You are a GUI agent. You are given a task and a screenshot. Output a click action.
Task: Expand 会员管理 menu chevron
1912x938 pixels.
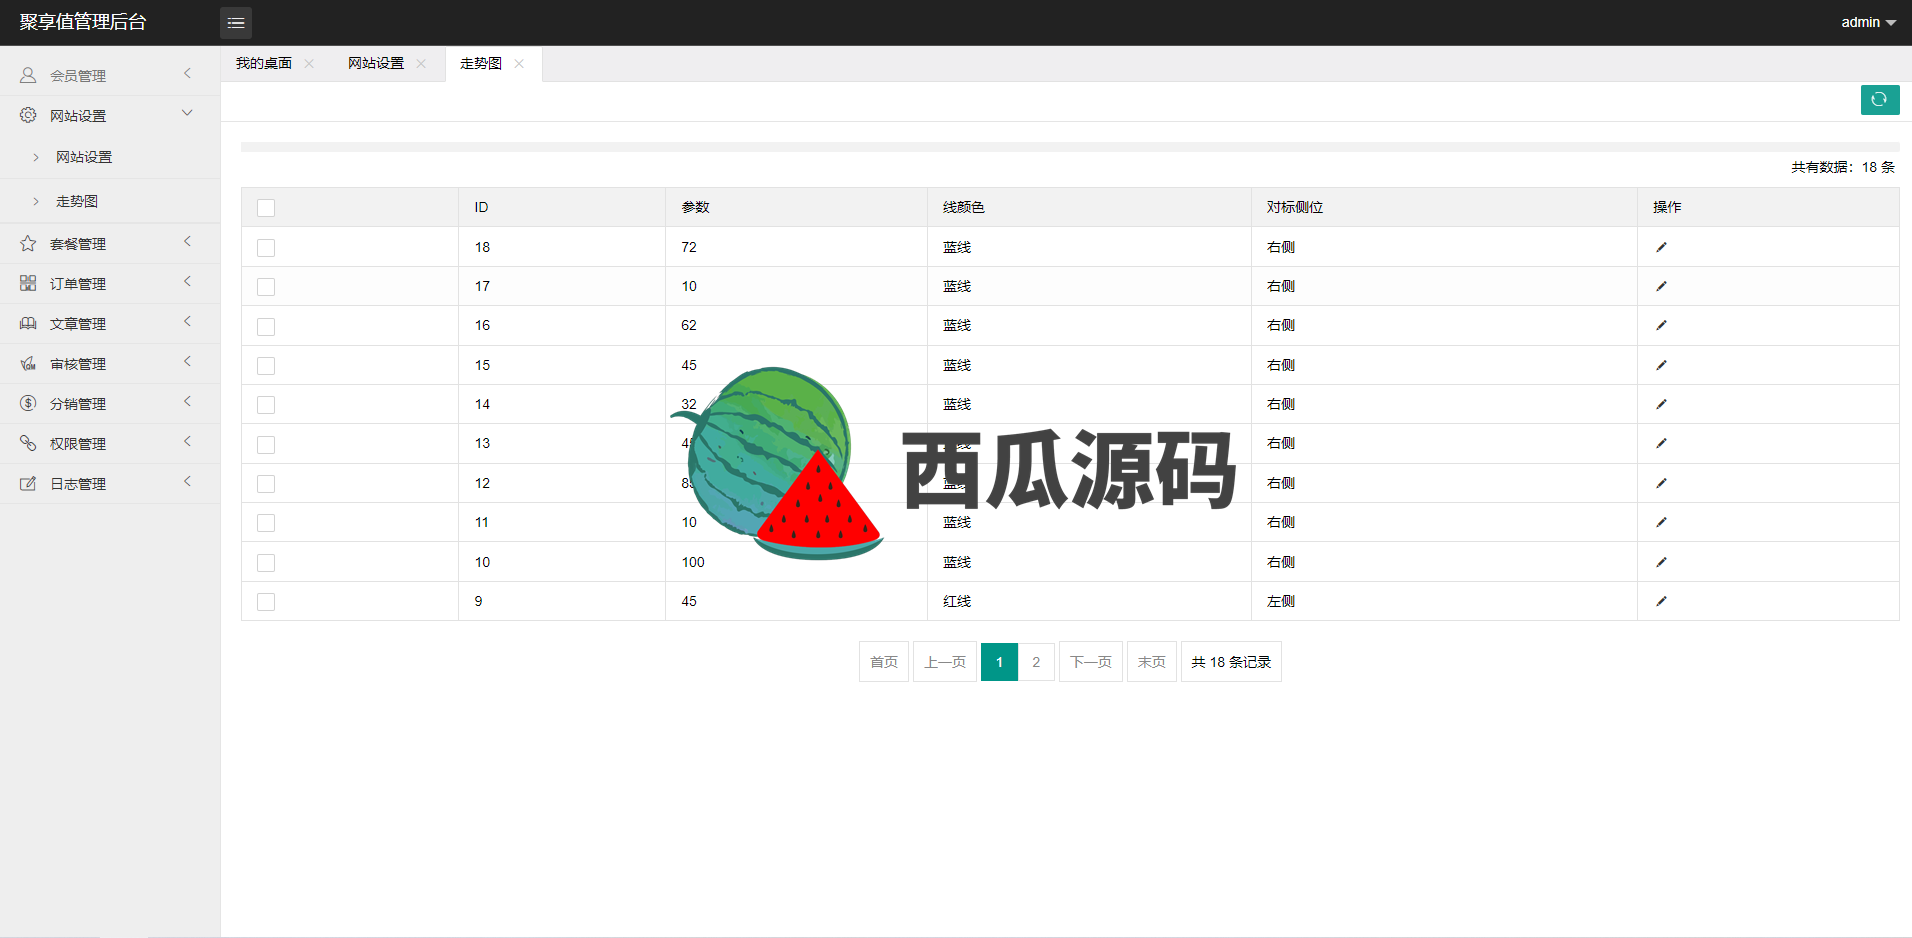click(x=187, y=73)
